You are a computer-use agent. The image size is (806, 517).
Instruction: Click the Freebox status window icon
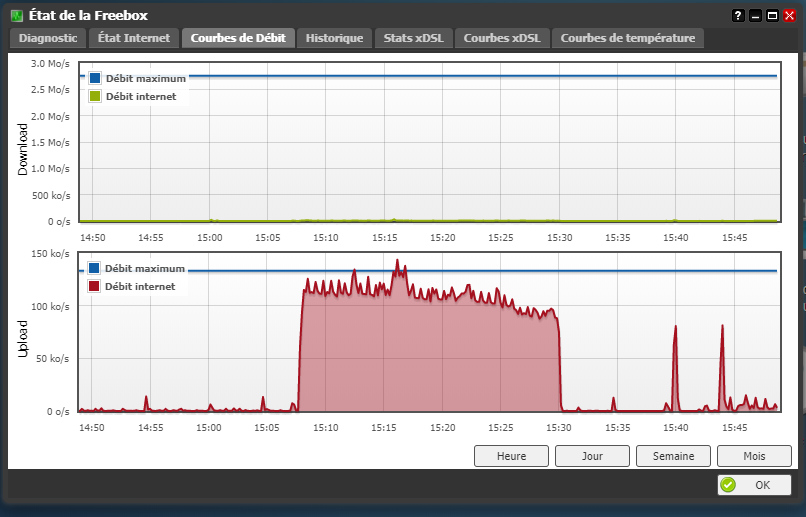point(17,15)
